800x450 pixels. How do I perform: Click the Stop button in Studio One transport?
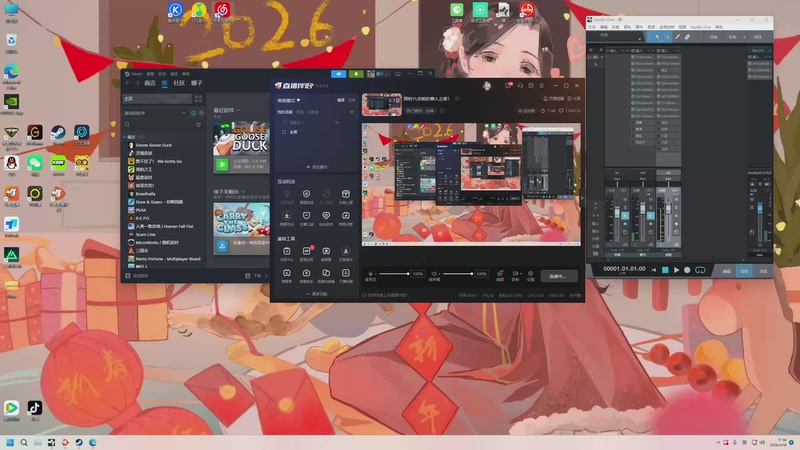(665, 270)
